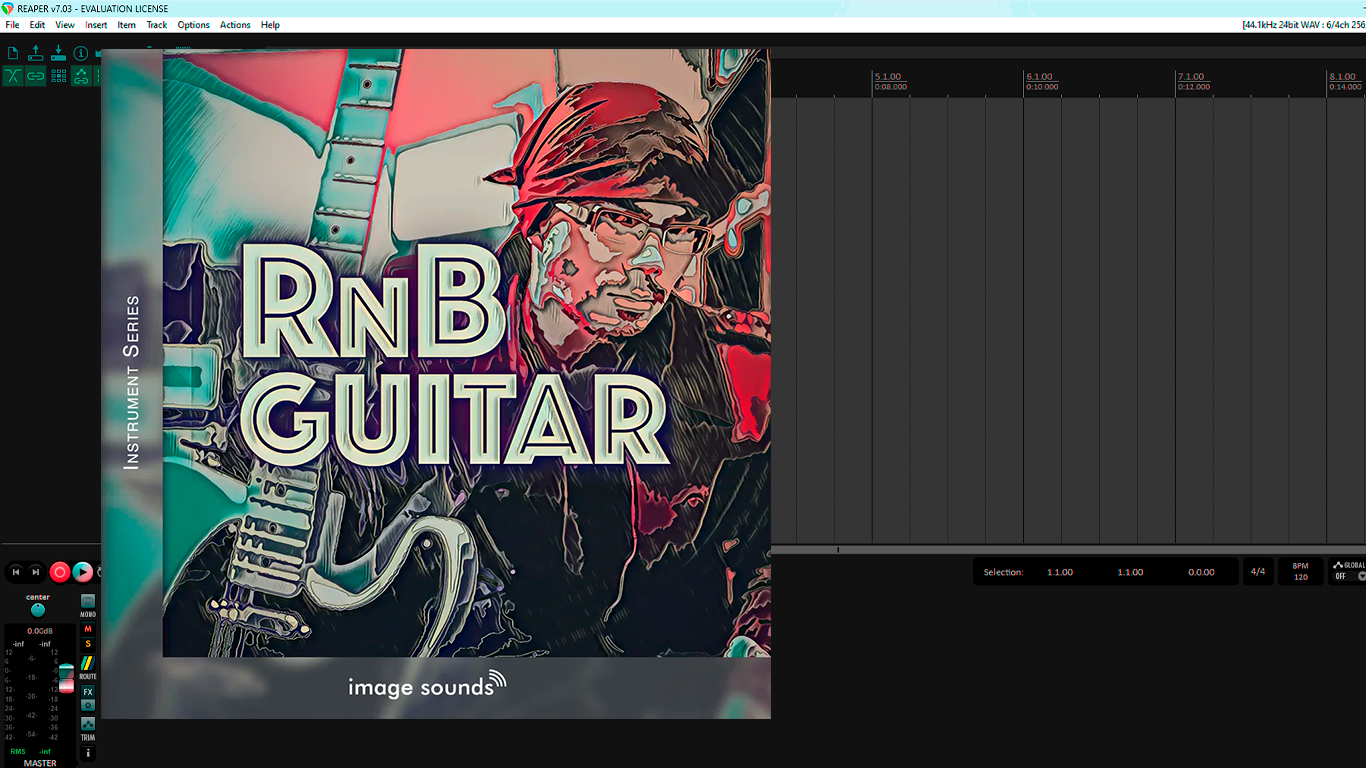Click the 4/4 time signature box
Image resolution: width=1366 pixels, height=768 pixels.
pyautogui.click(x=1258, y=572)
